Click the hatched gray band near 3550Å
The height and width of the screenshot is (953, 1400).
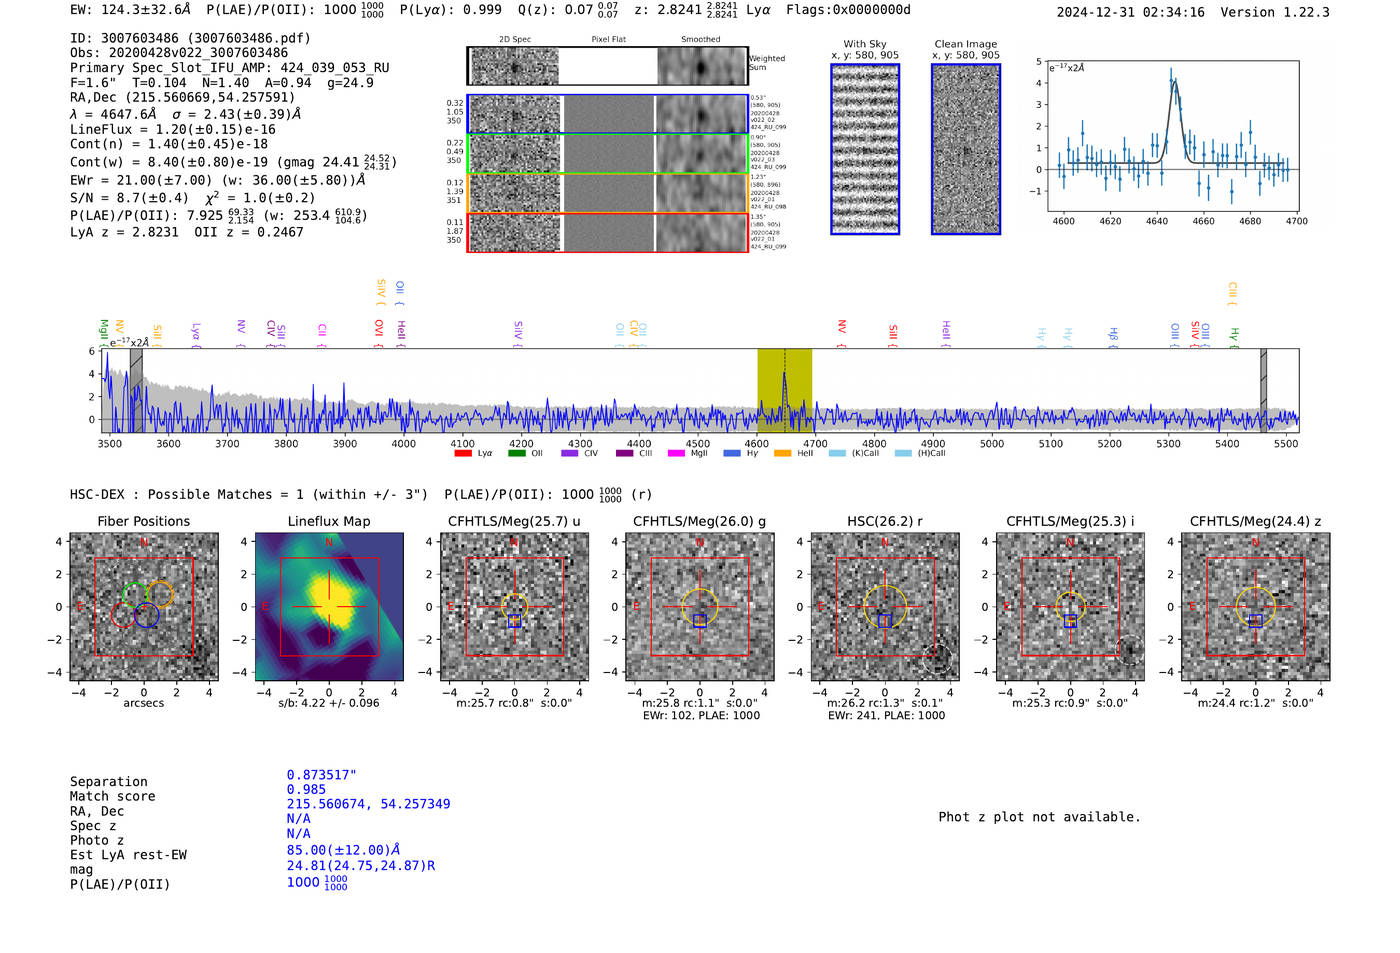(136, 391)
